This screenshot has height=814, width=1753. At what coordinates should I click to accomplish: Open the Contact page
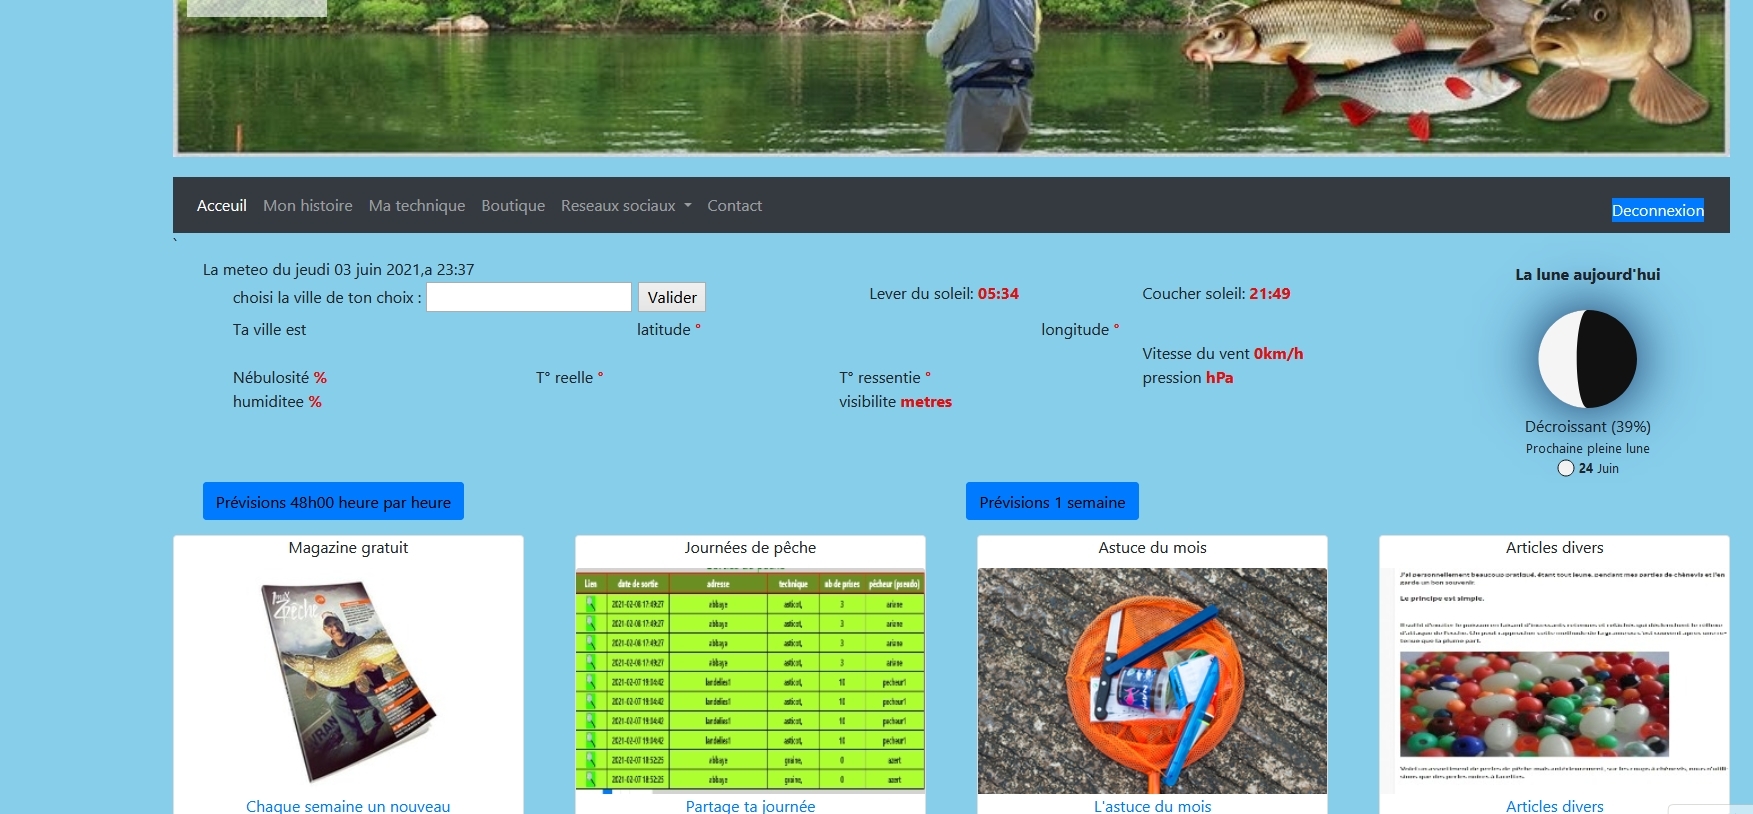[734, 205]
